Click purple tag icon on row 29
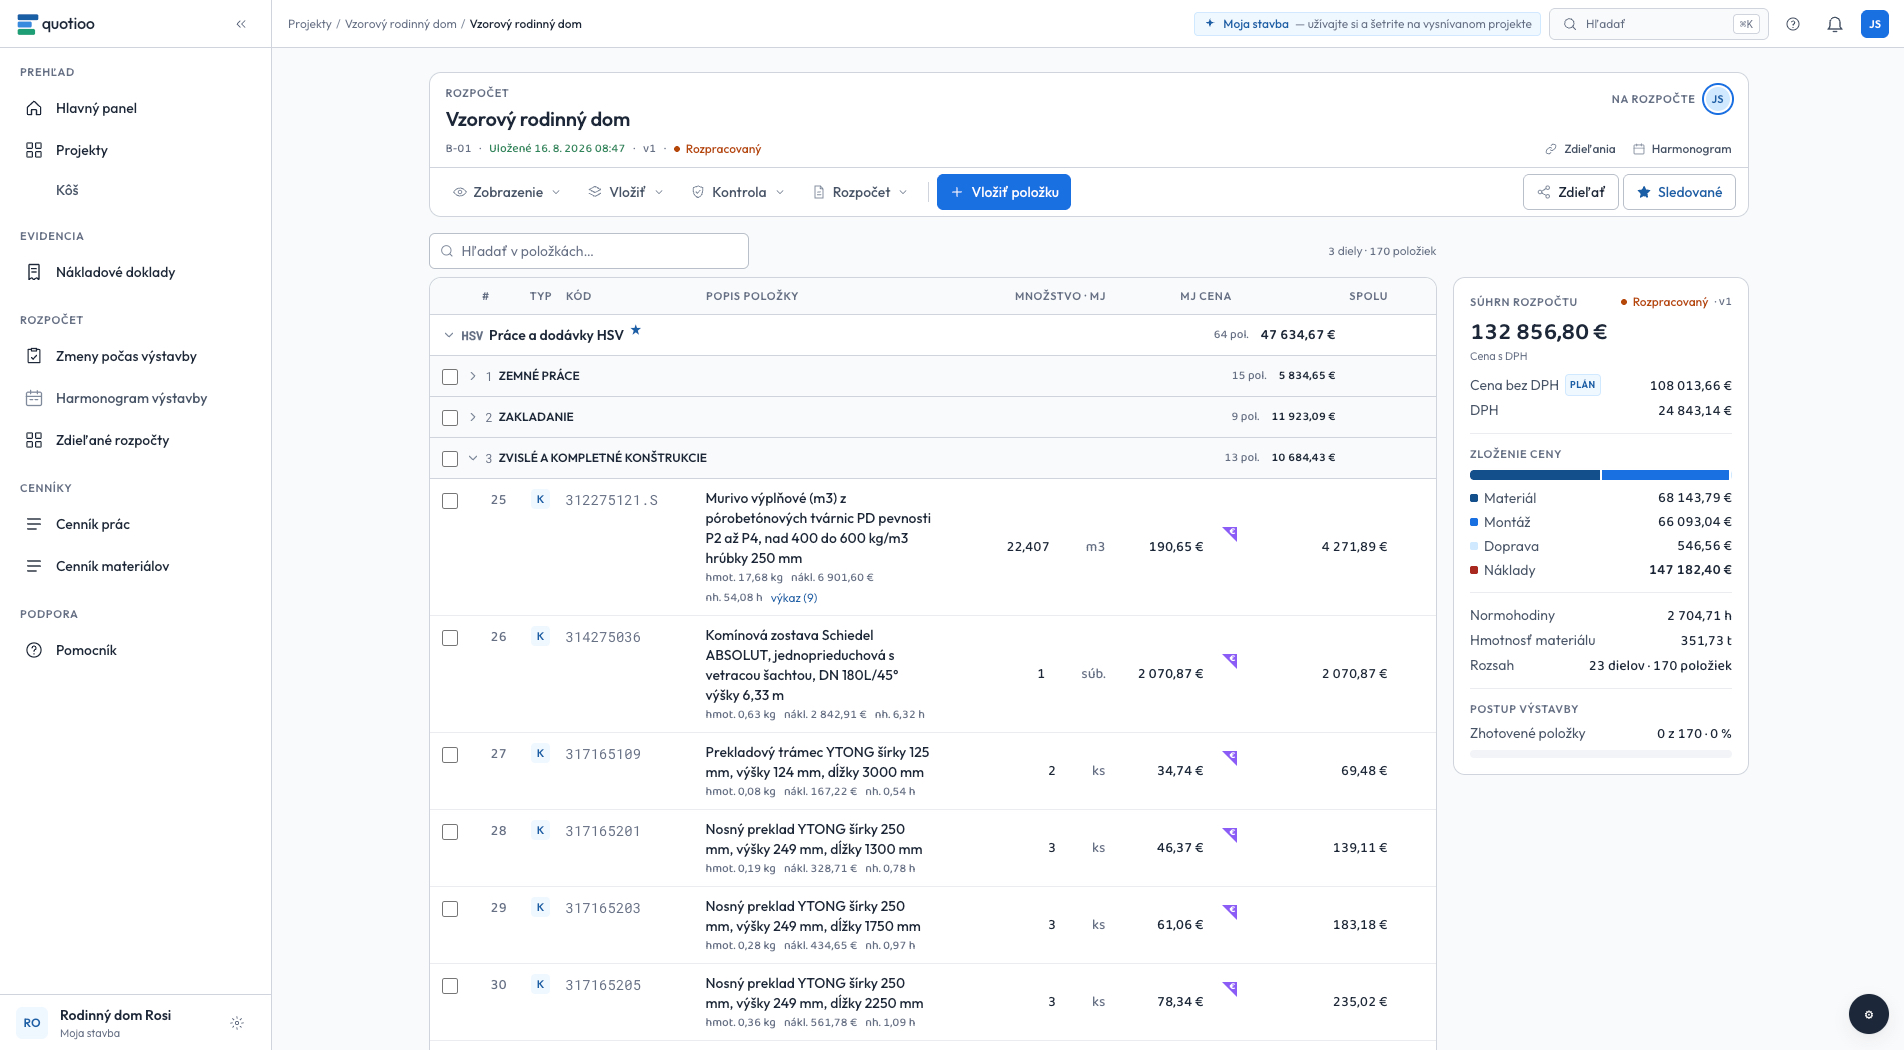The width and height of the screenshot is (1904, 1050). click(x=1230, y=912)
